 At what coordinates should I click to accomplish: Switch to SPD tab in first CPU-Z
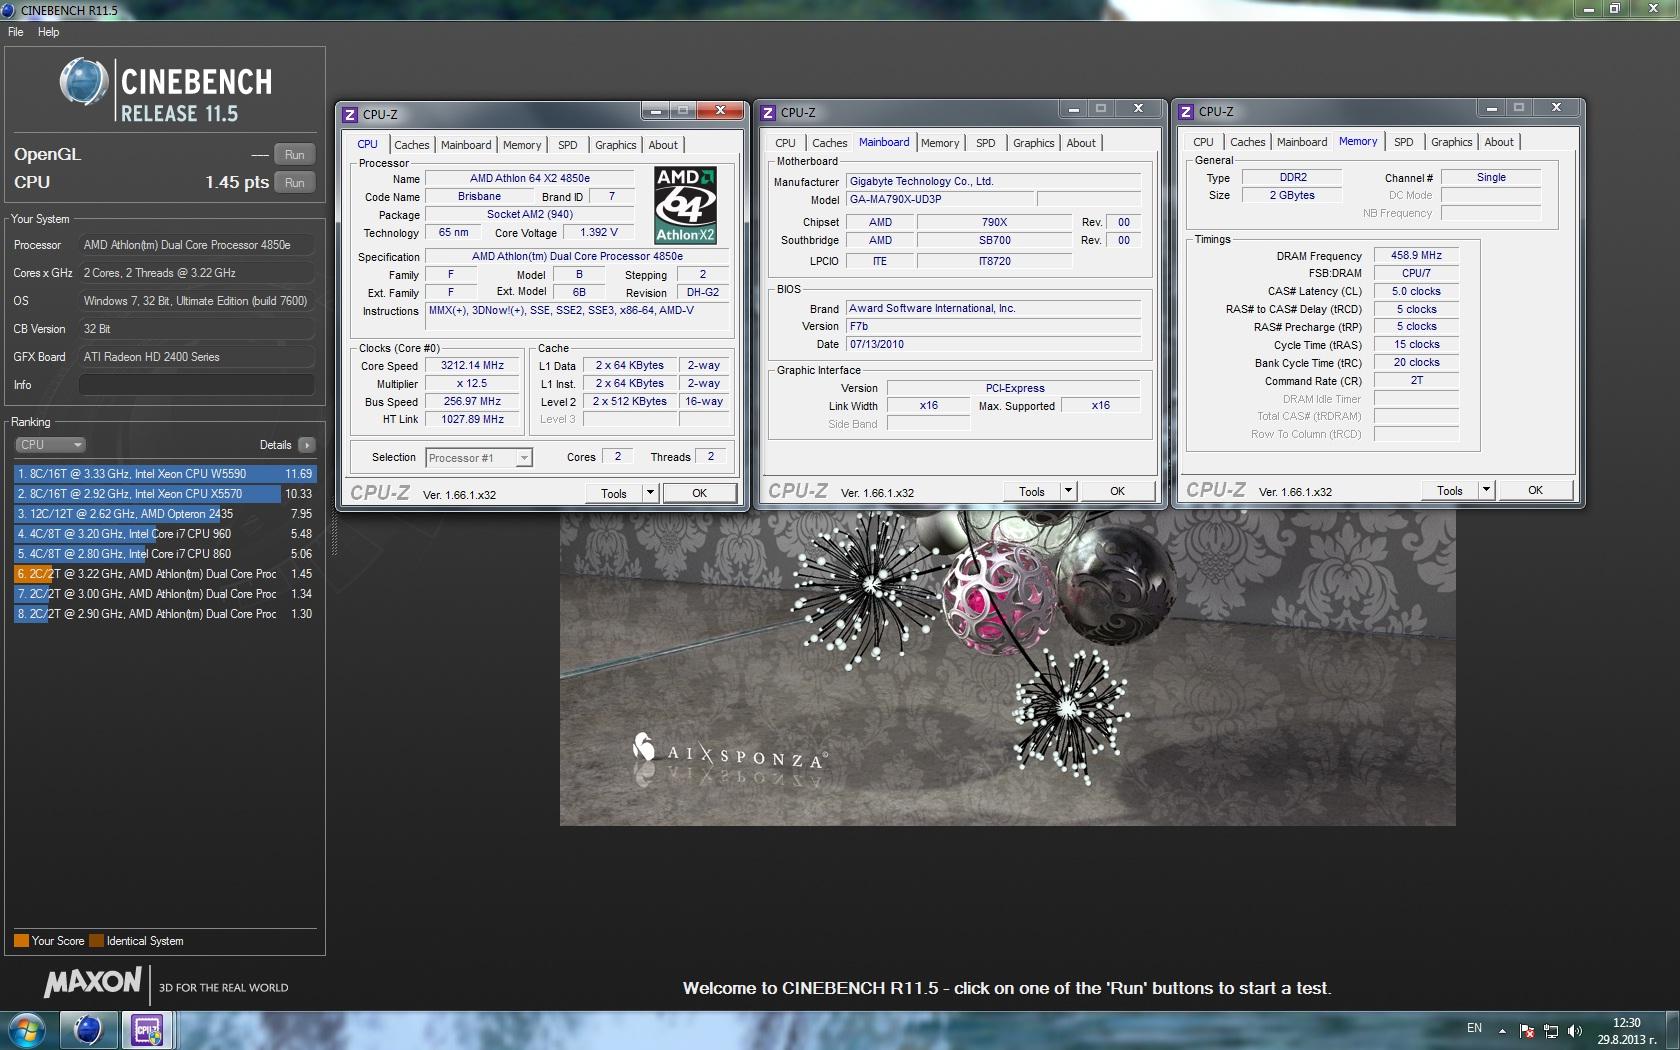pos(567,145)
